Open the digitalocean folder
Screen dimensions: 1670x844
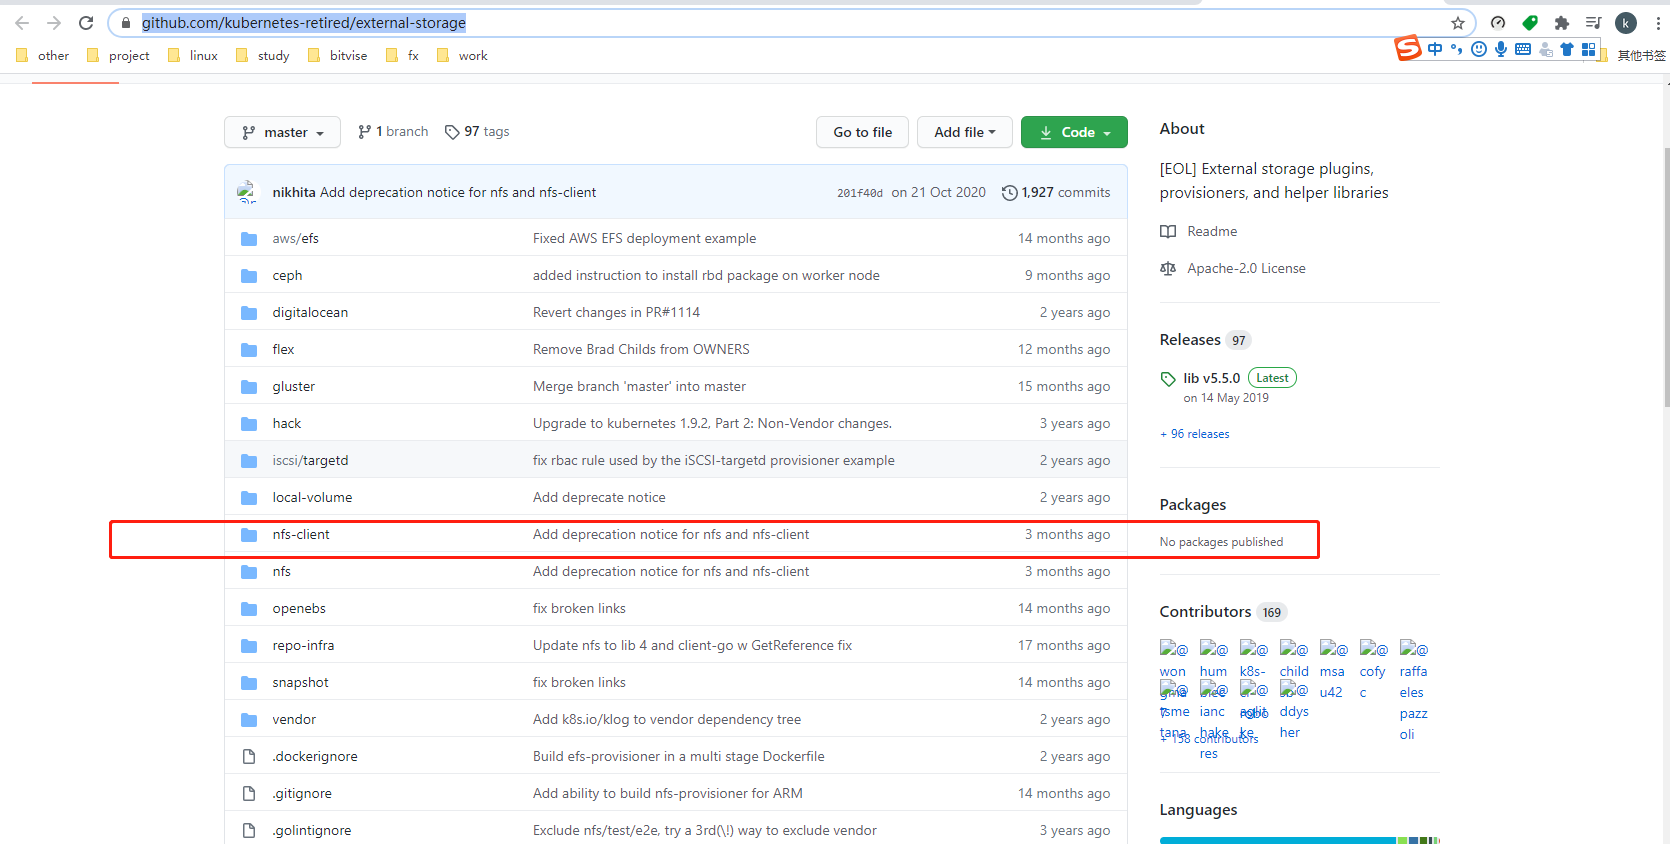(x=310, y=312)
